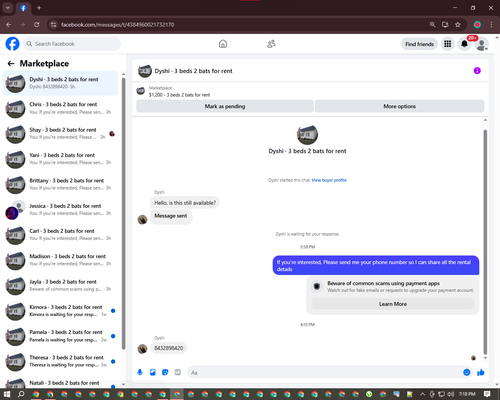The image size is (500, 400).
Task: Click the browser reload icon
Action: click(37, 25)
